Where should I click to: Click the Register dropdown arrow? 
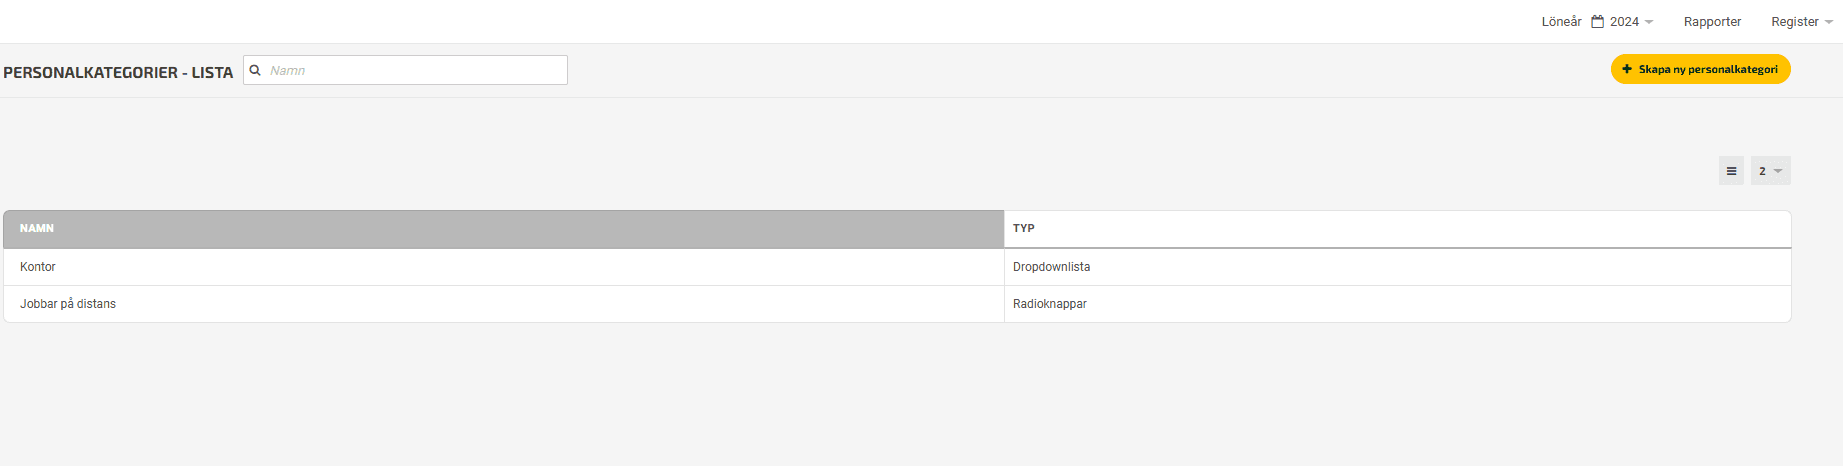tap(1829, 22)
